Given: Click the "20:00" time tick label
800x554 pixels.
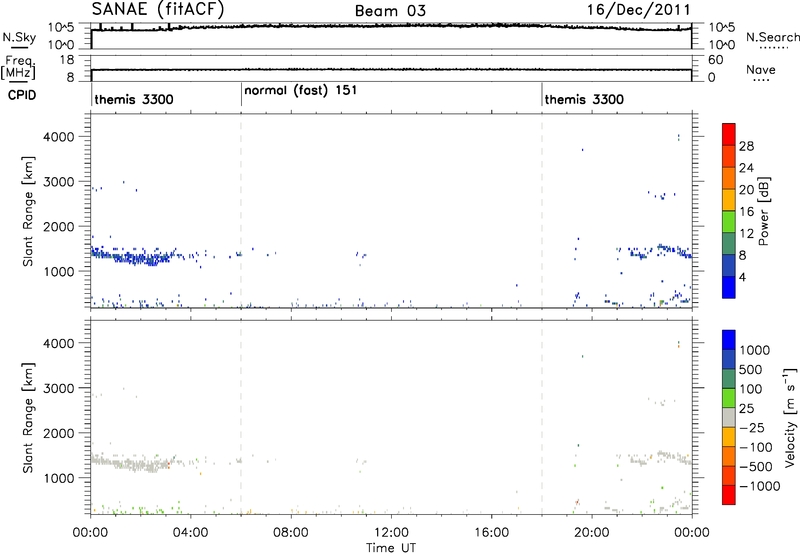Looking at the screenshot, I should click(x=592, y=533).
